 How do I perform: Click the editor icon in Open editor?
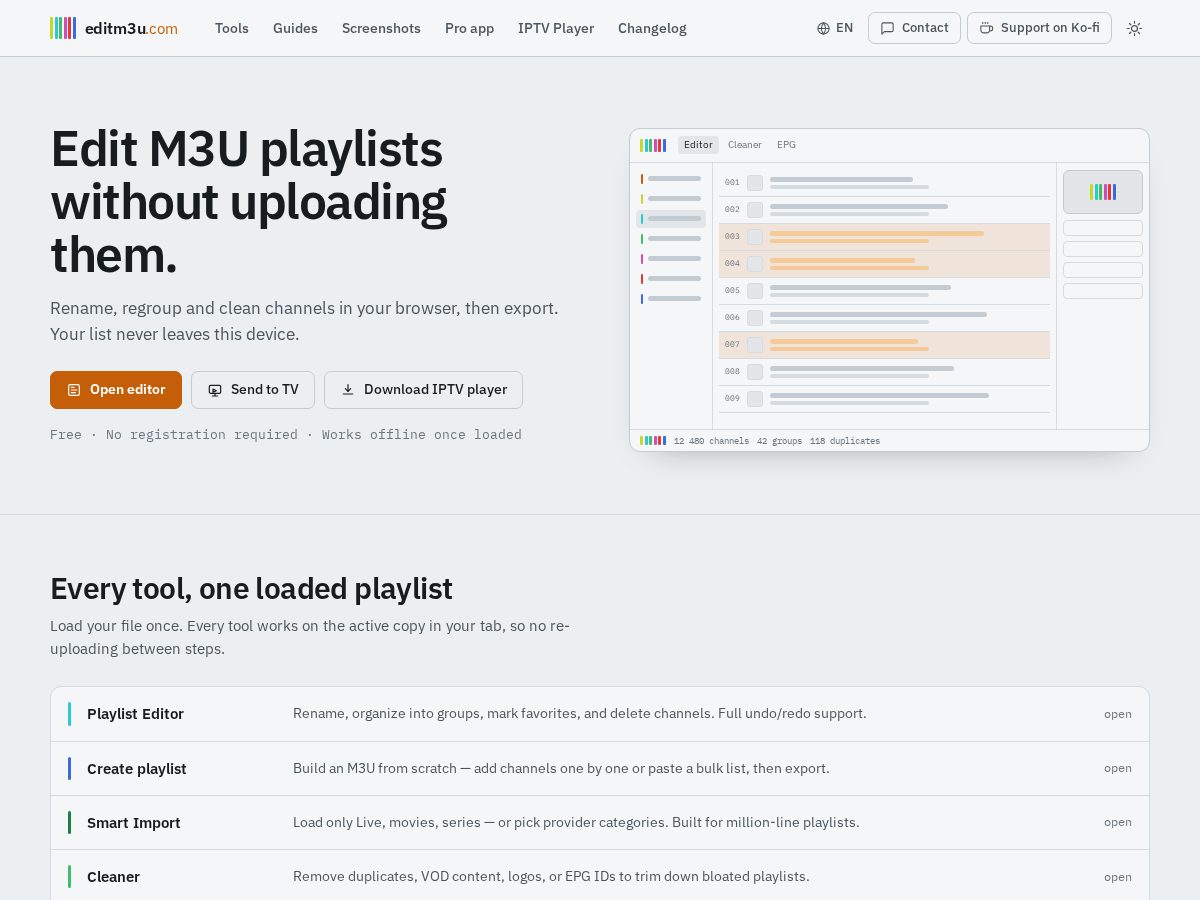pyautogui.click(x=74, y=390)
